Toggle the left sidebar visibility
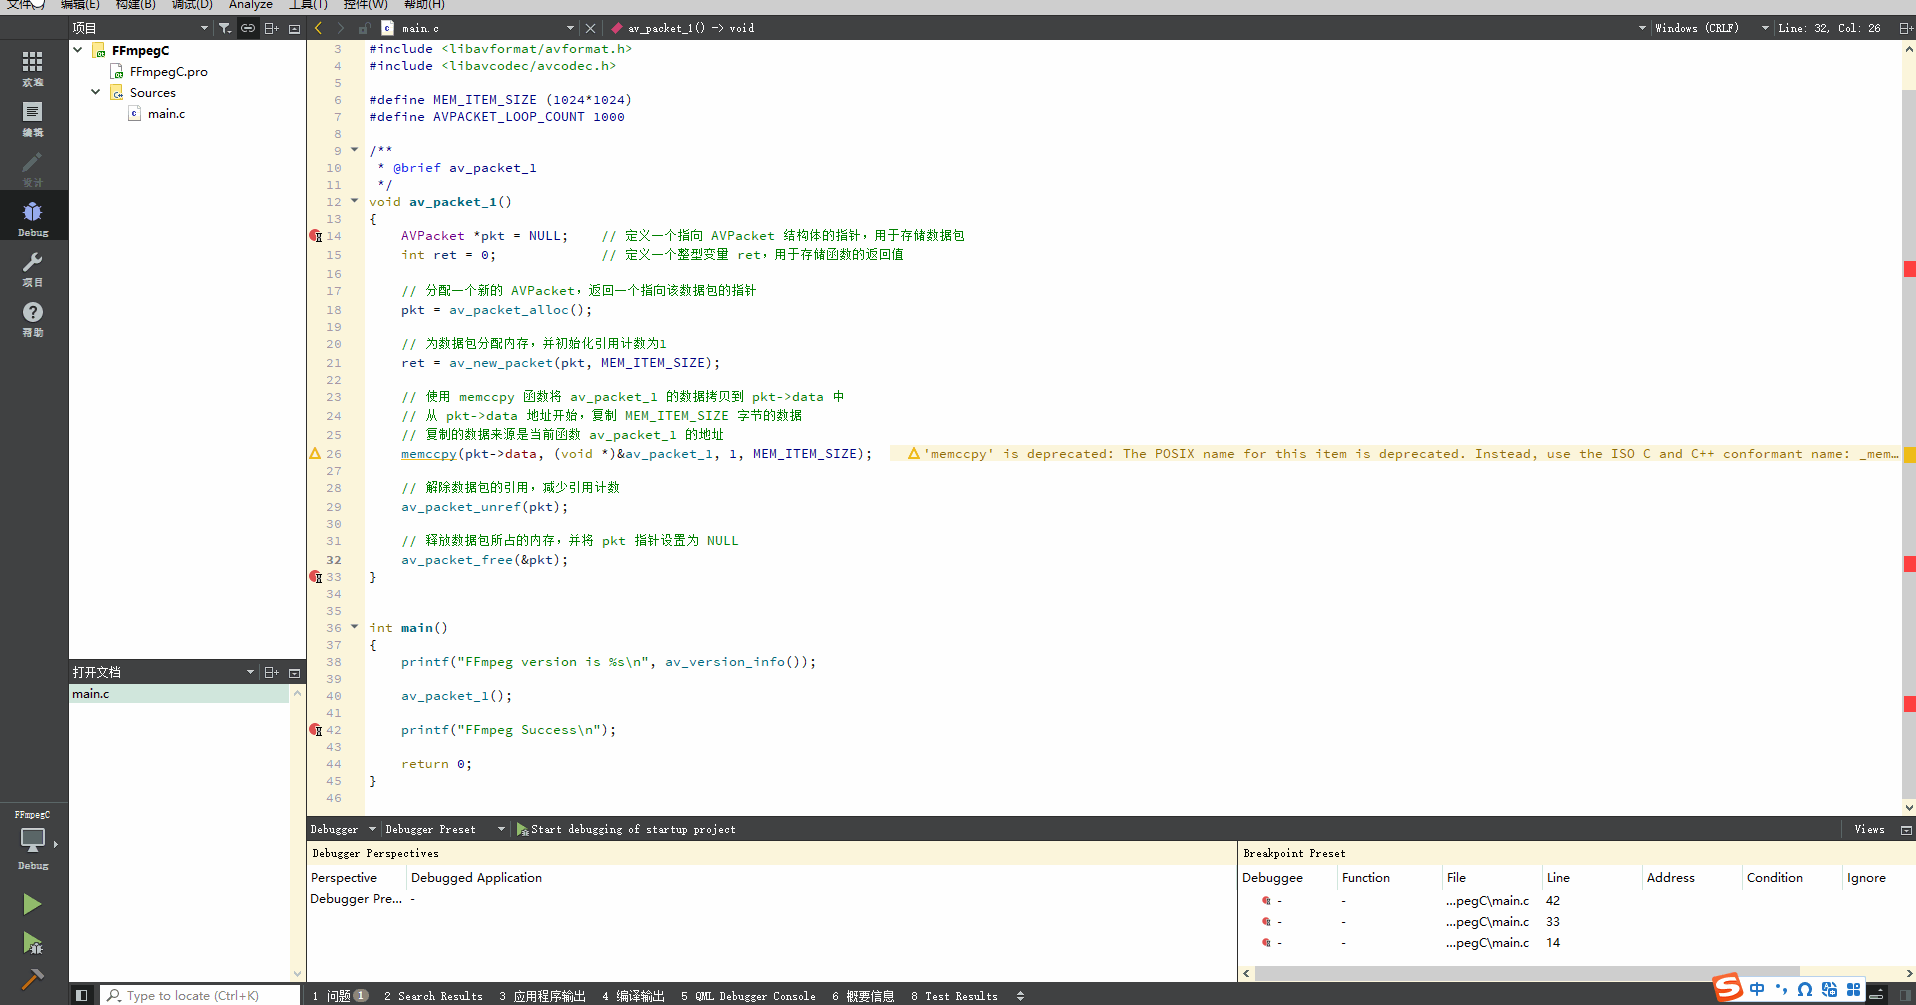Screen dimensions: 1916x1005 click(82, 995)
